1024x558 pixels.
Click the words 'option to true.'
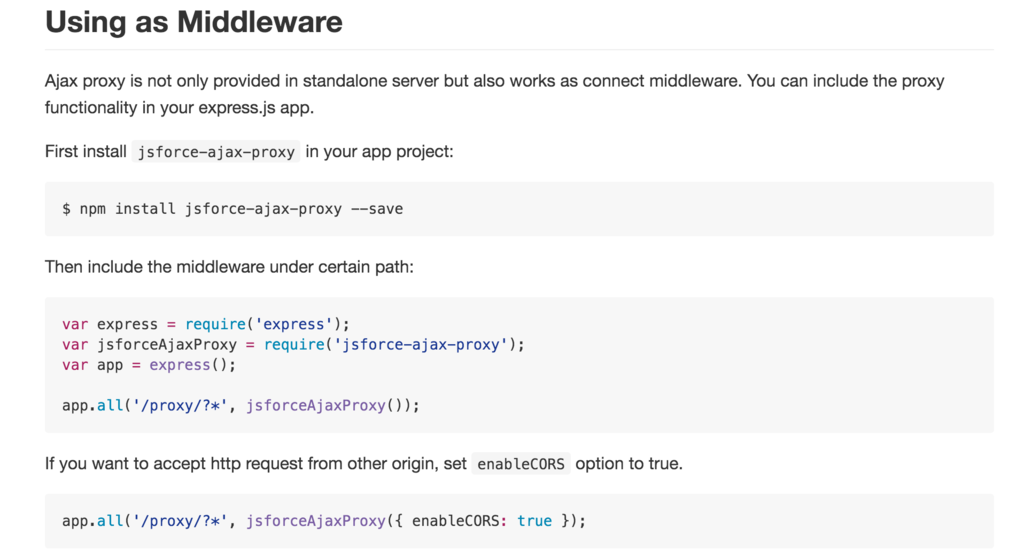point(629,464)
